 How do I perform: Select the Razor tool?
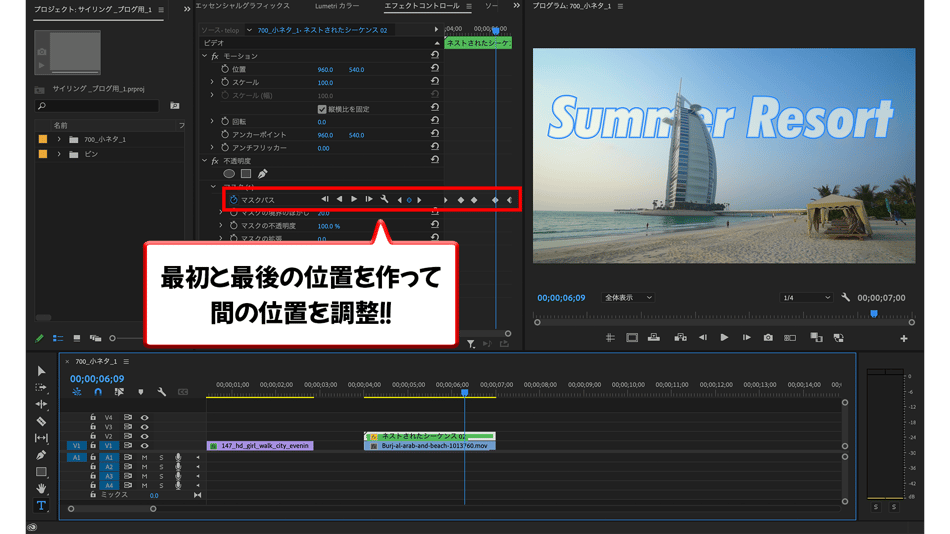pos(41,421)
